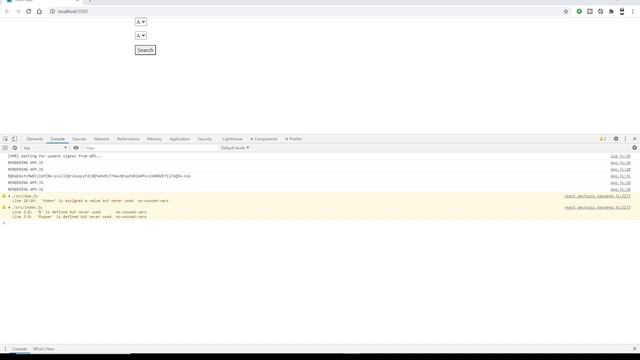Viewport: 640px width, 360px height.
Task: Select the What's New drawer tab
Action: pyautogui.click(x=44, y=349)
